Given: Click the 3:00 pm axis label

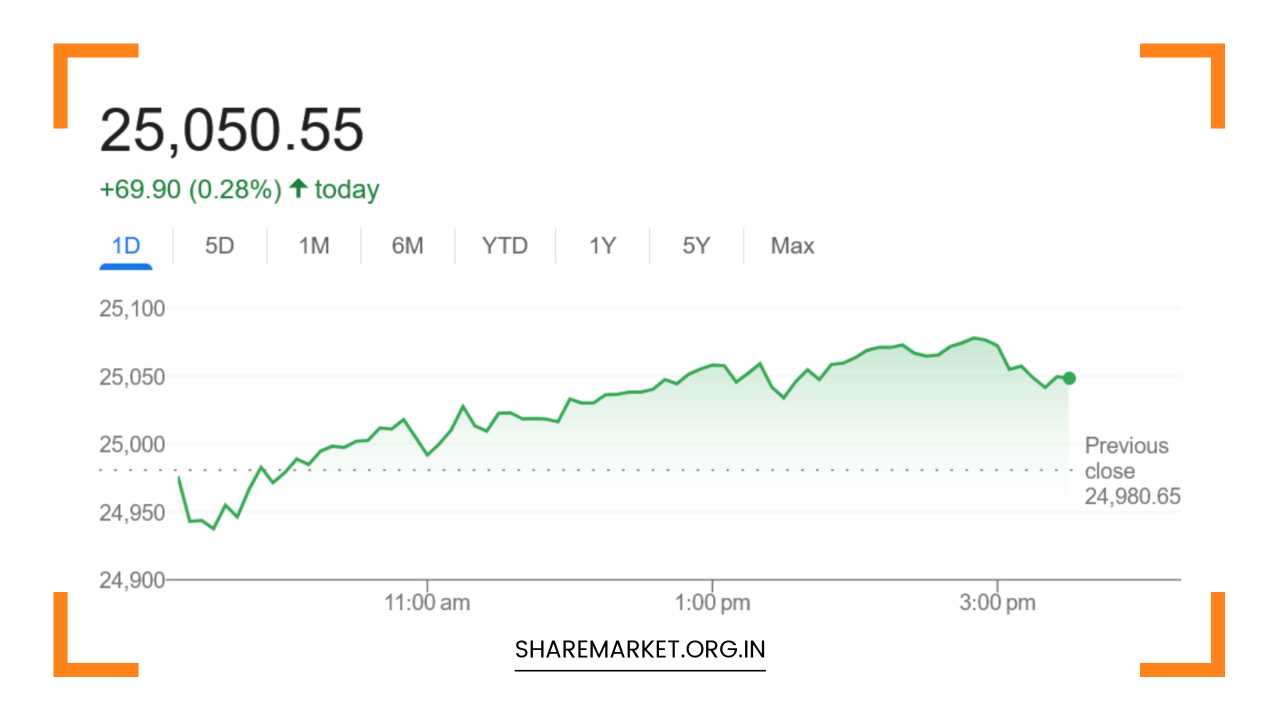Looking at the screenshot, I should point(998,603).
